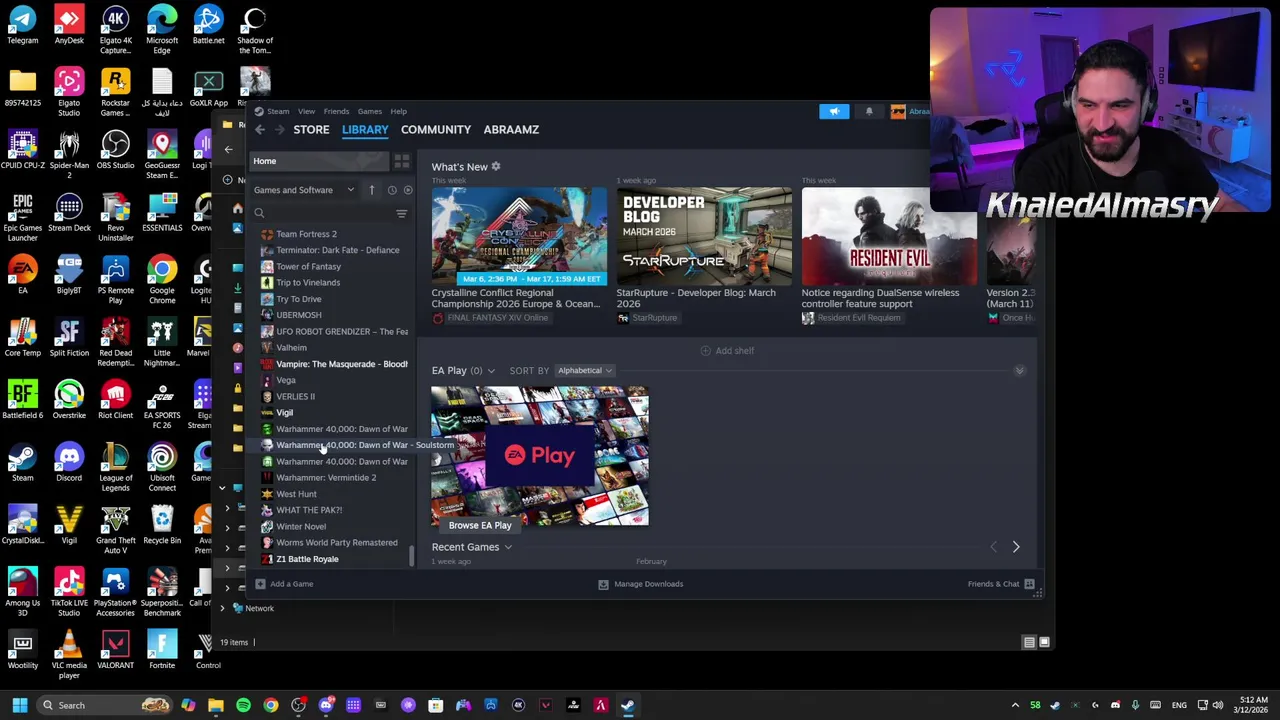
Task: Switch to the COMMUNITY tab
Action: pos(435,130)
